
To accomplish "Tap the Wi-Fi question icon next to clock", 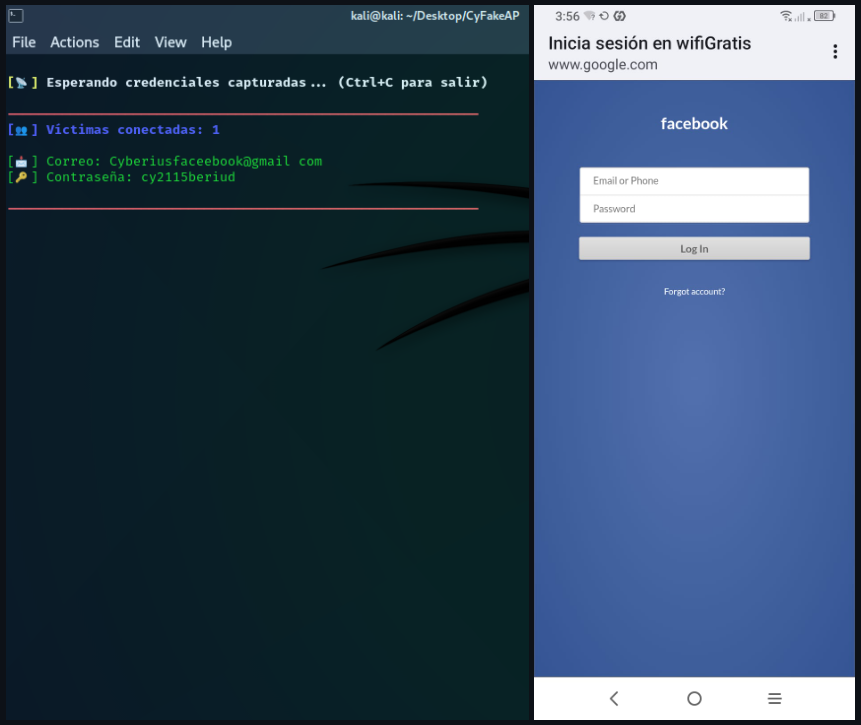I will pyautogui.click(x=589, y=16).
